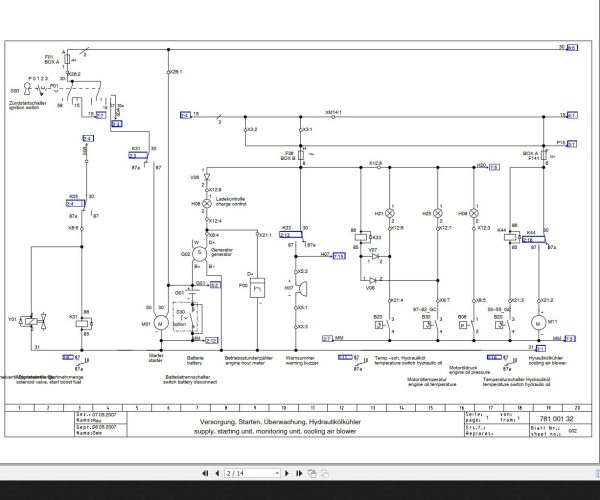Follow the blue link before line 15 with slash 3

[x=185, y=115]
